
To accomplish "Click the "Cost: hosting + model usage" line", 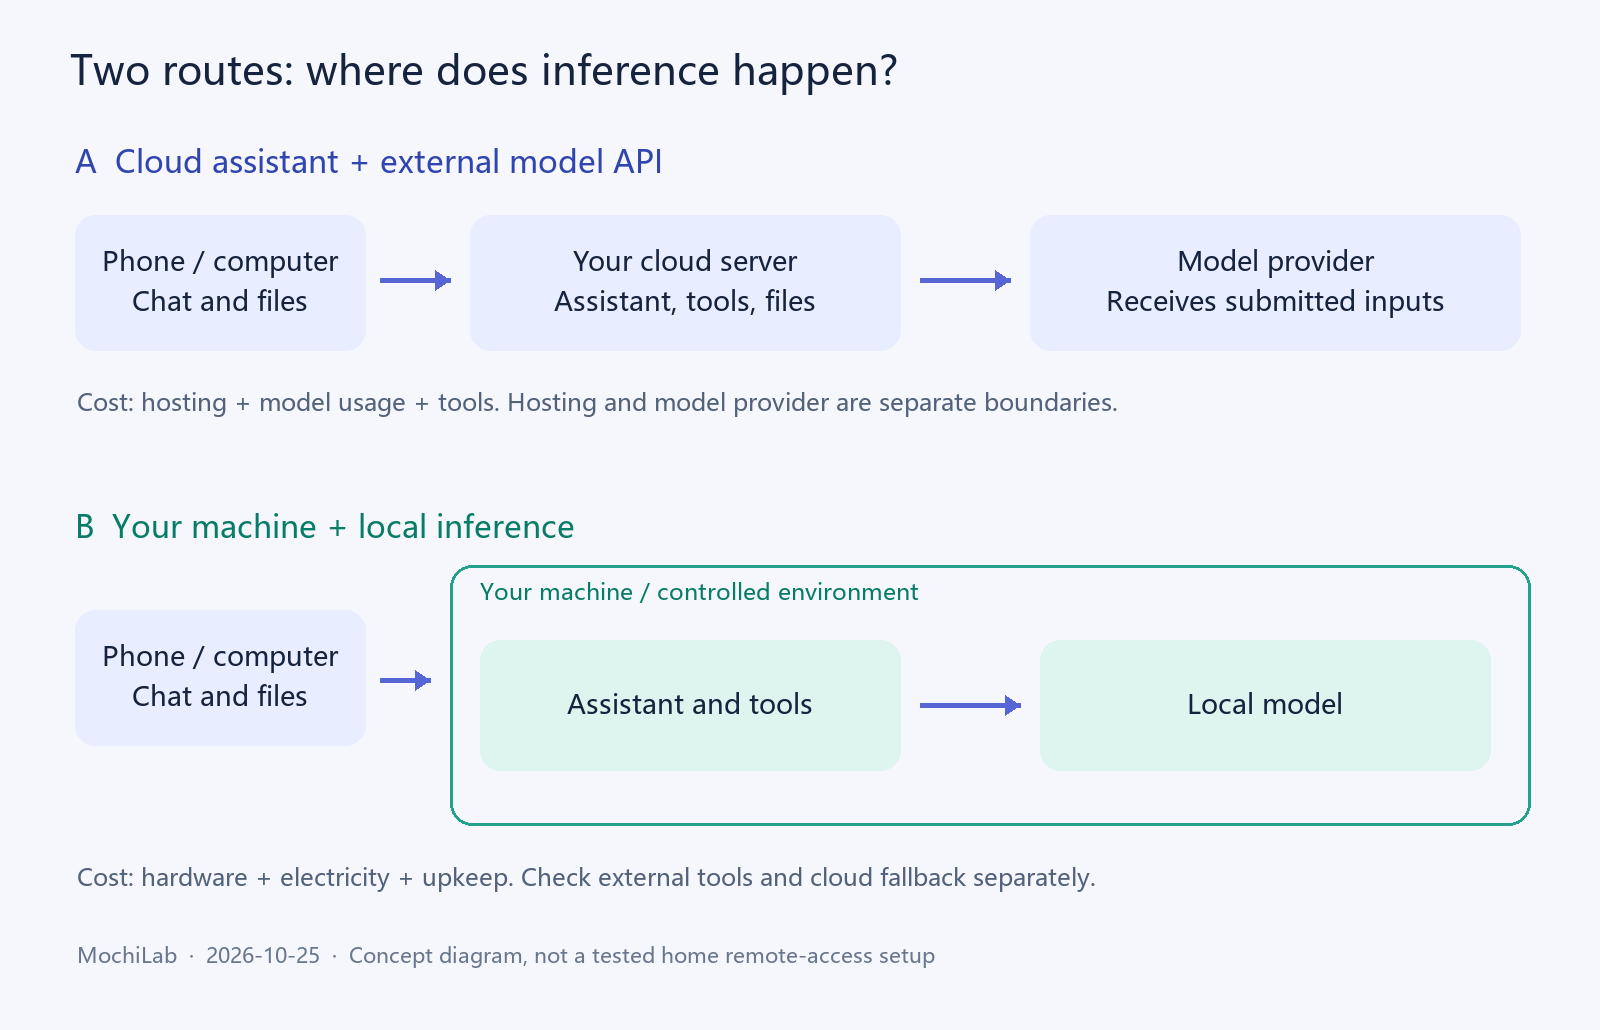I will click(x=597, y=402).
